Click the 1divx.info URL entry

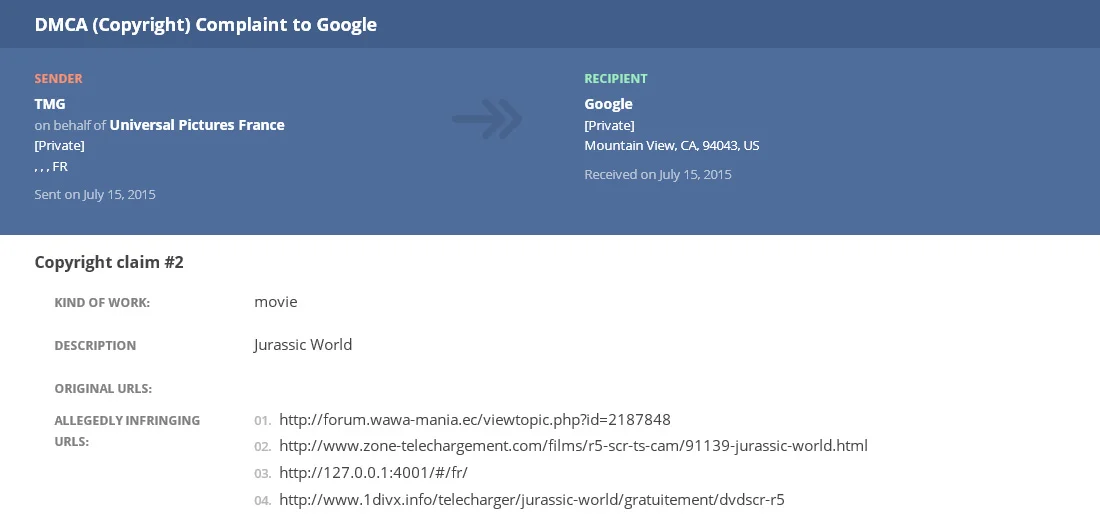click(x=532, y=499)
